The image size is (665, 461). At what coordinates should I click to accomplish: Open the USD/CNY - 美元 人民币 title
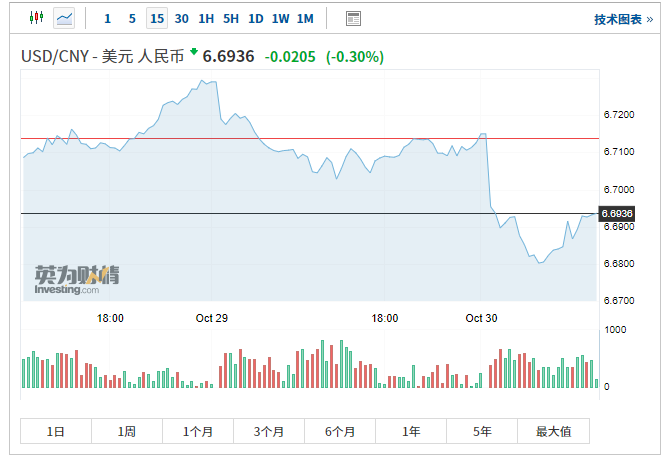pyautogui.click(x=103, y=57)
